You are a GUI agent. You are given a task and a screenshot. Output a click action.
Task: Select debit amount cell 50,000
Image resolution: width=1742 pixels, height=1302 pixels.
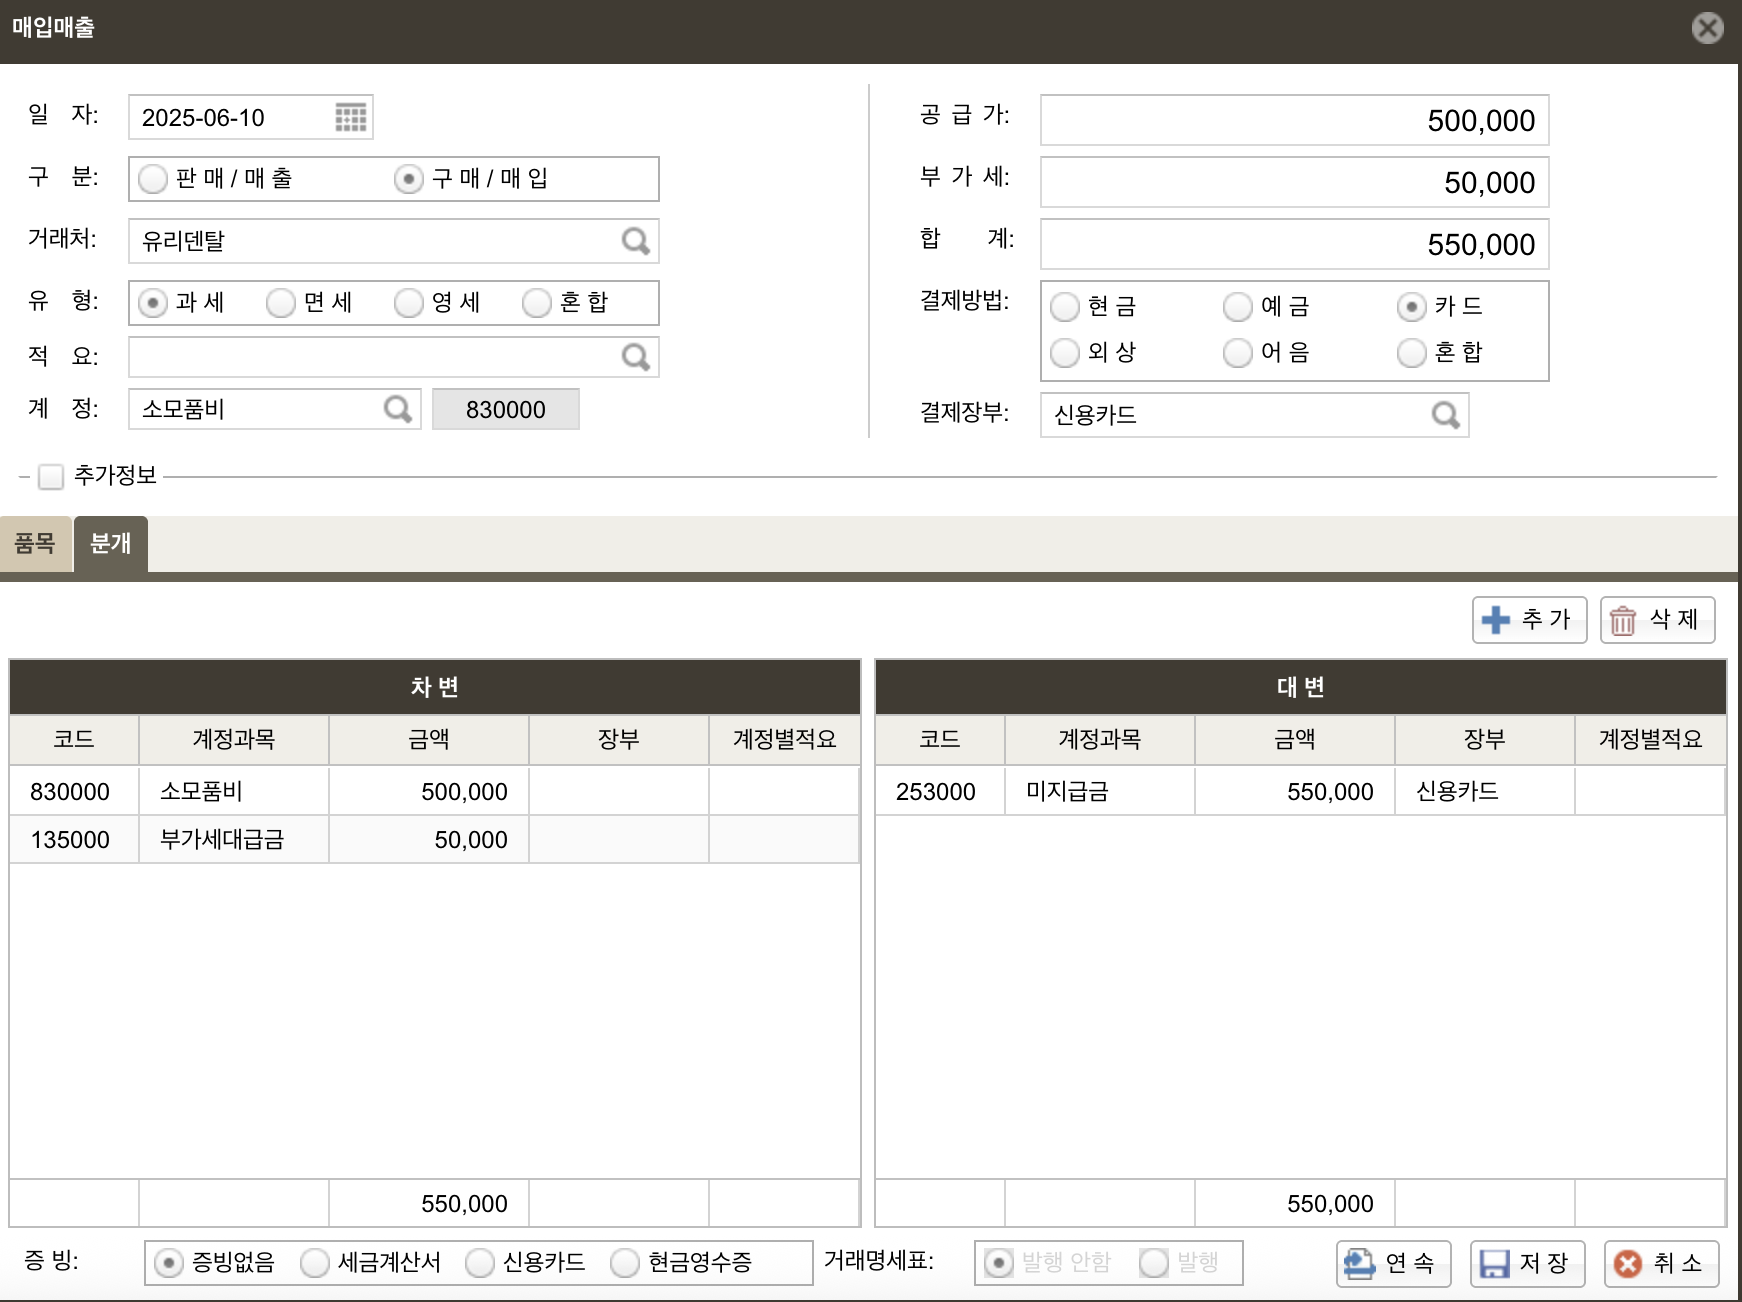tap(429, 839)
